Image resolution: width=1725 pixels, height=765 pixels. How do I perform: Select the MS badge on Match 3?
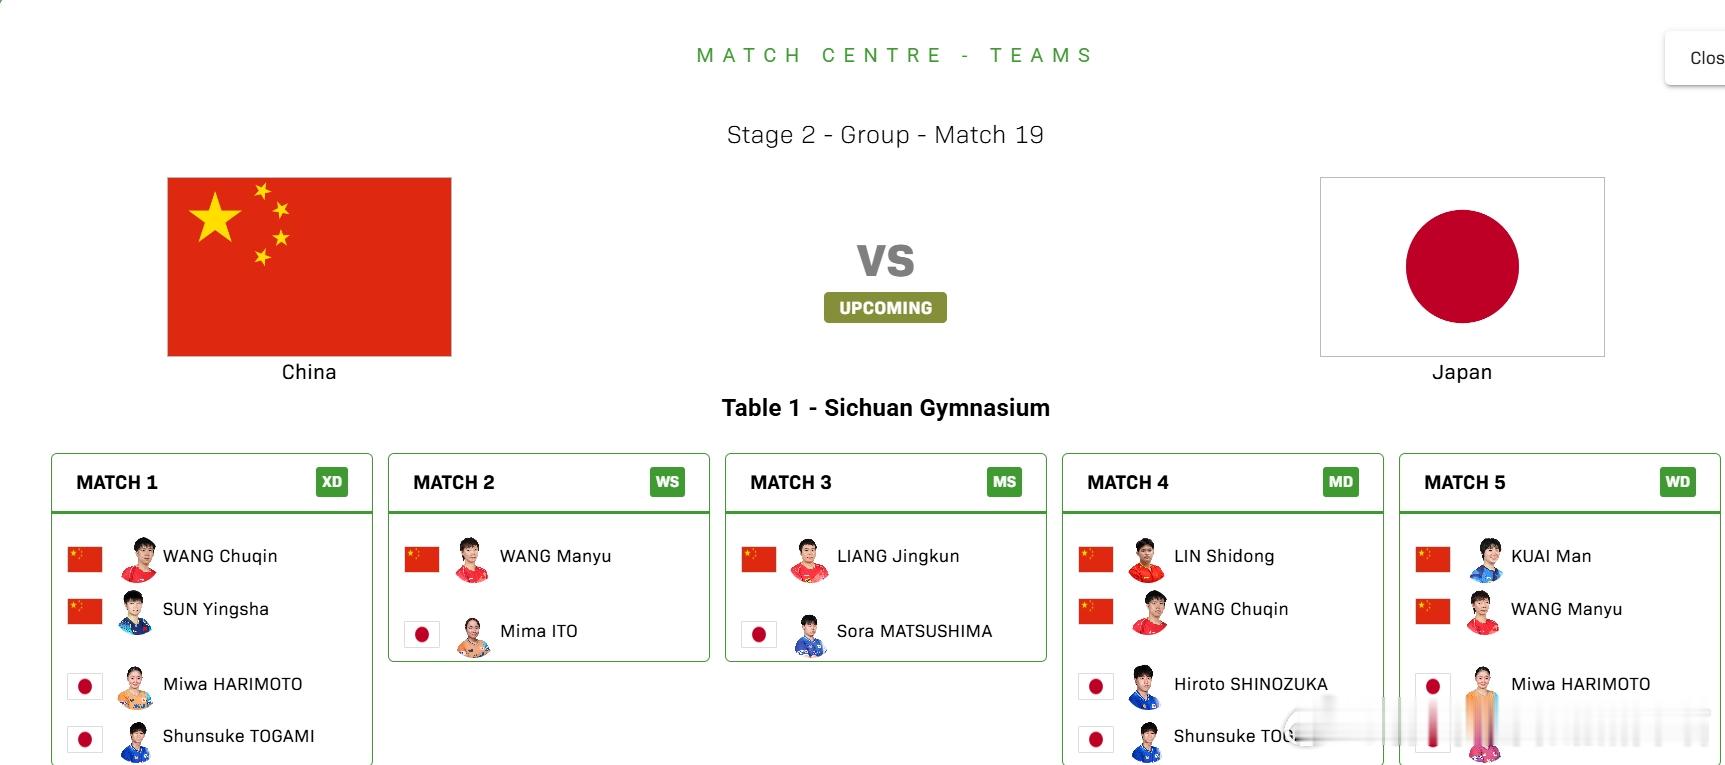click(x=1005, y=482)
